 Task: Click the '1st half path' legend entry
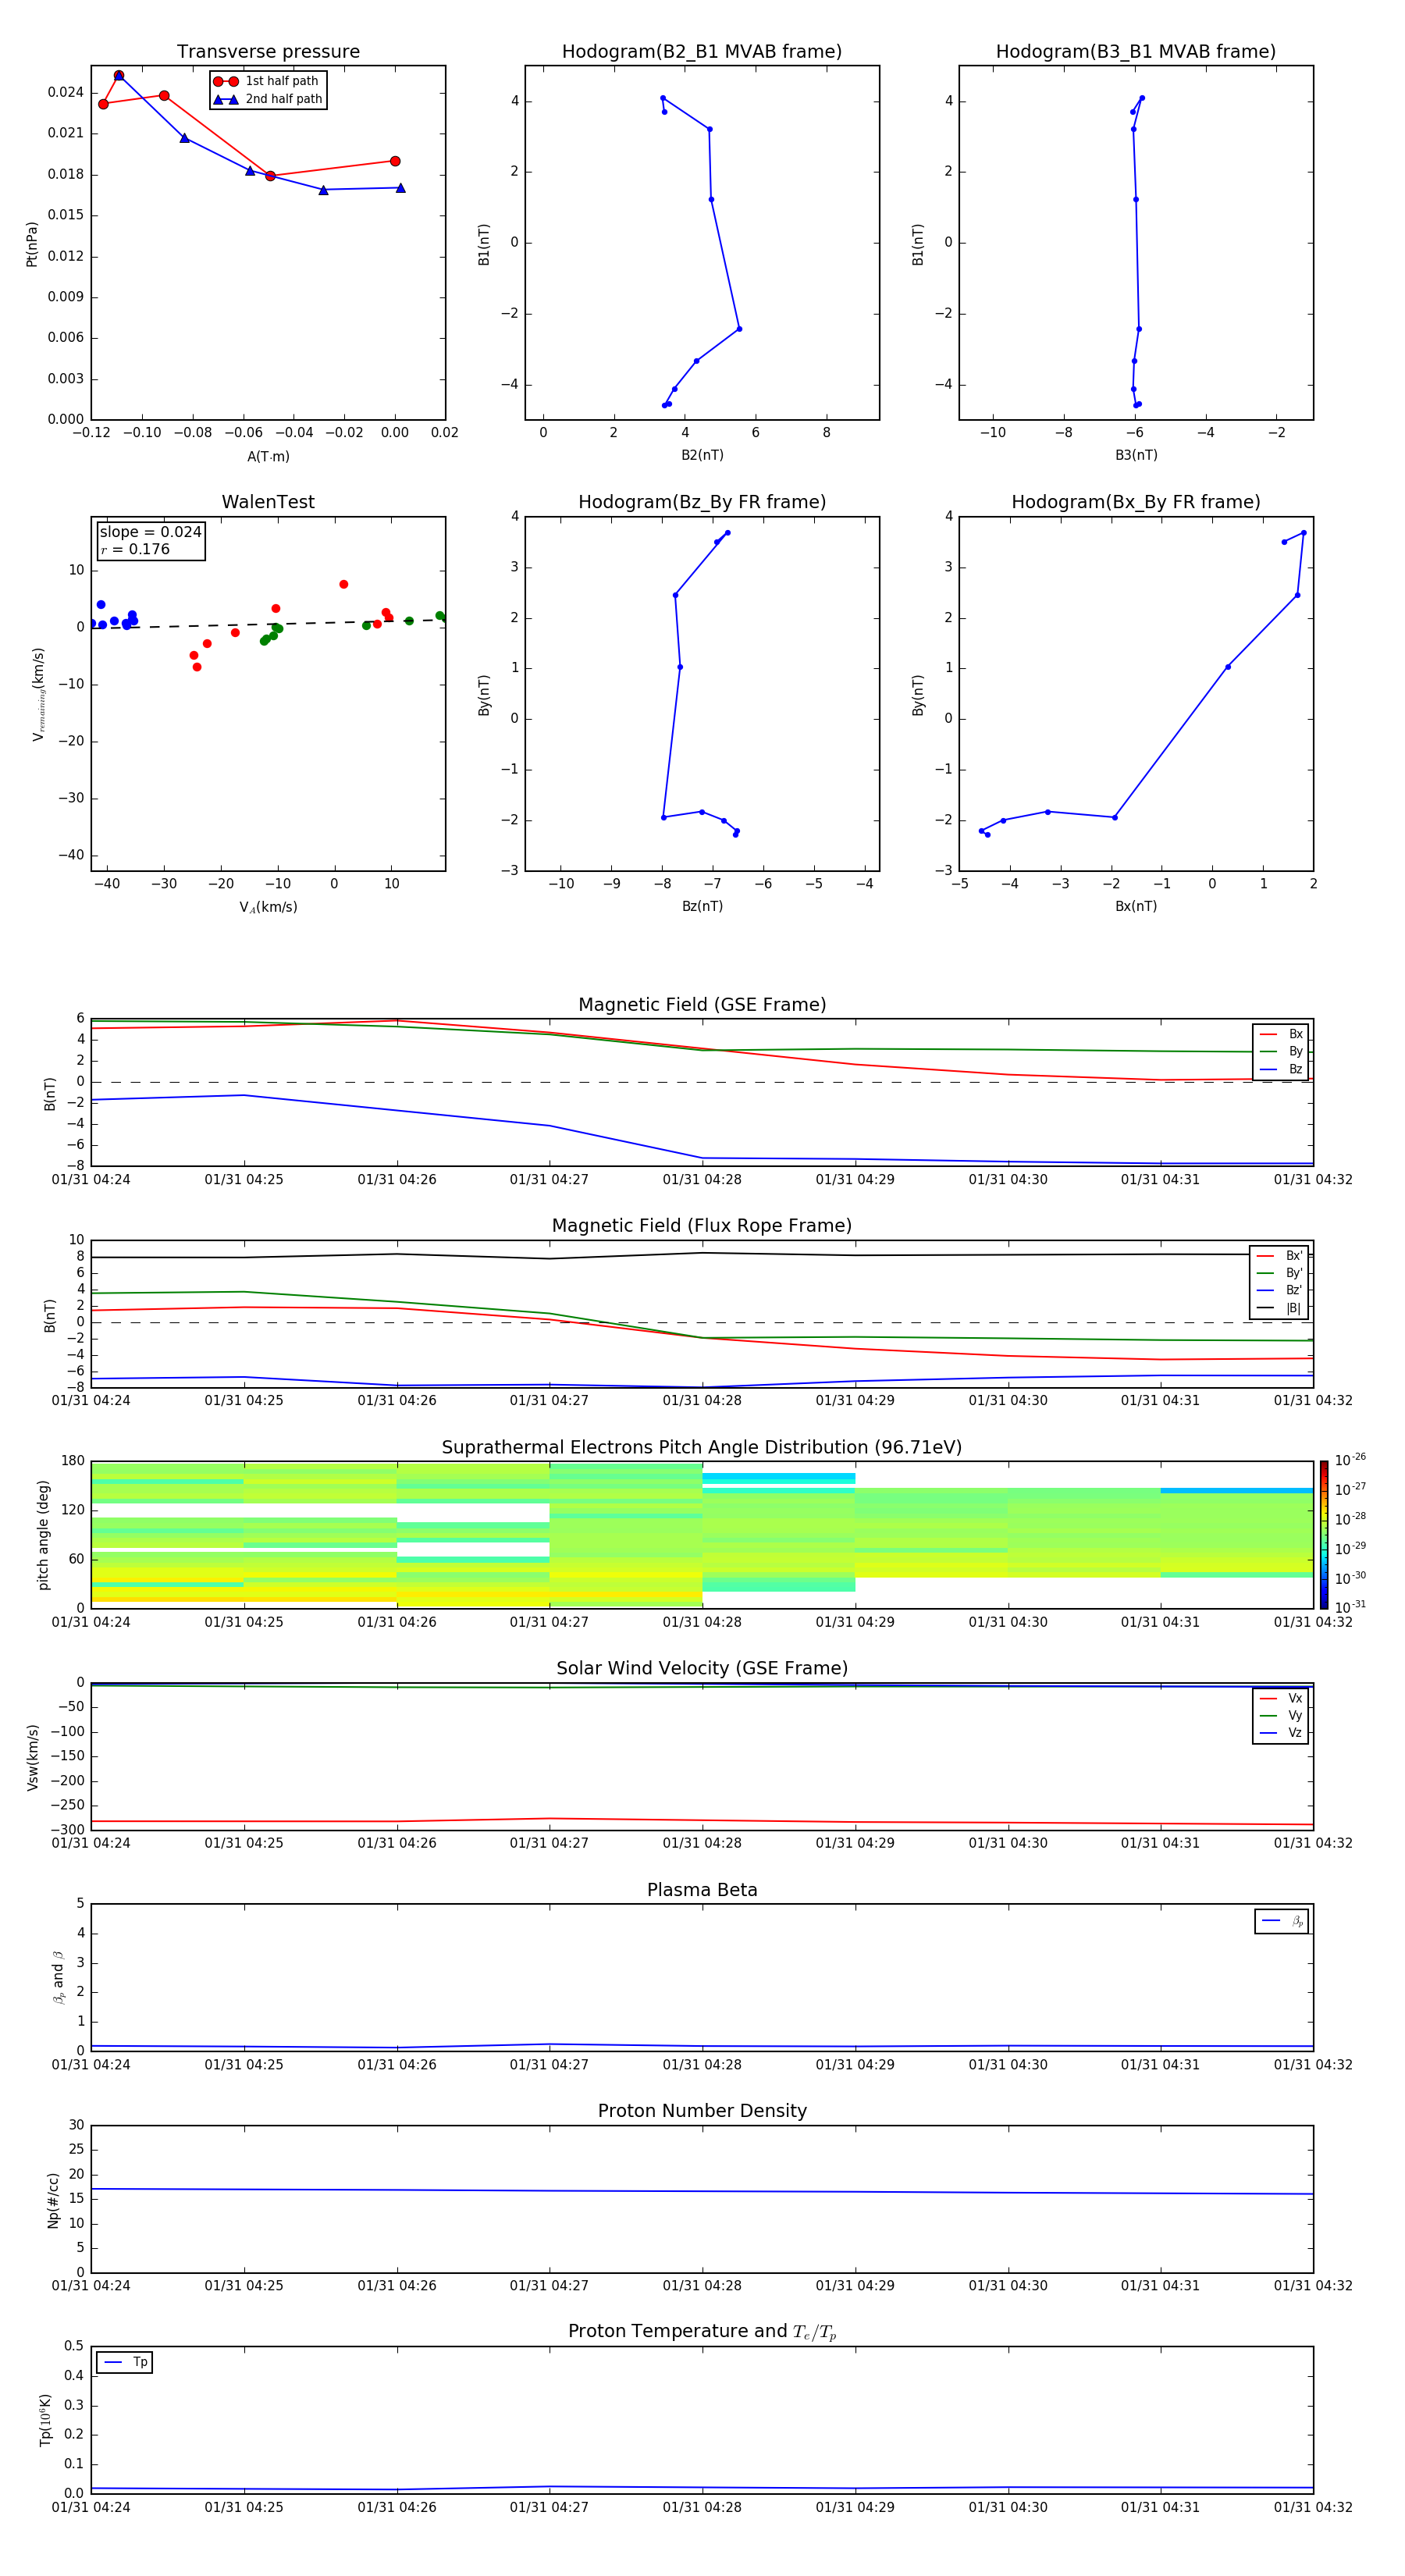pos(266,81)
